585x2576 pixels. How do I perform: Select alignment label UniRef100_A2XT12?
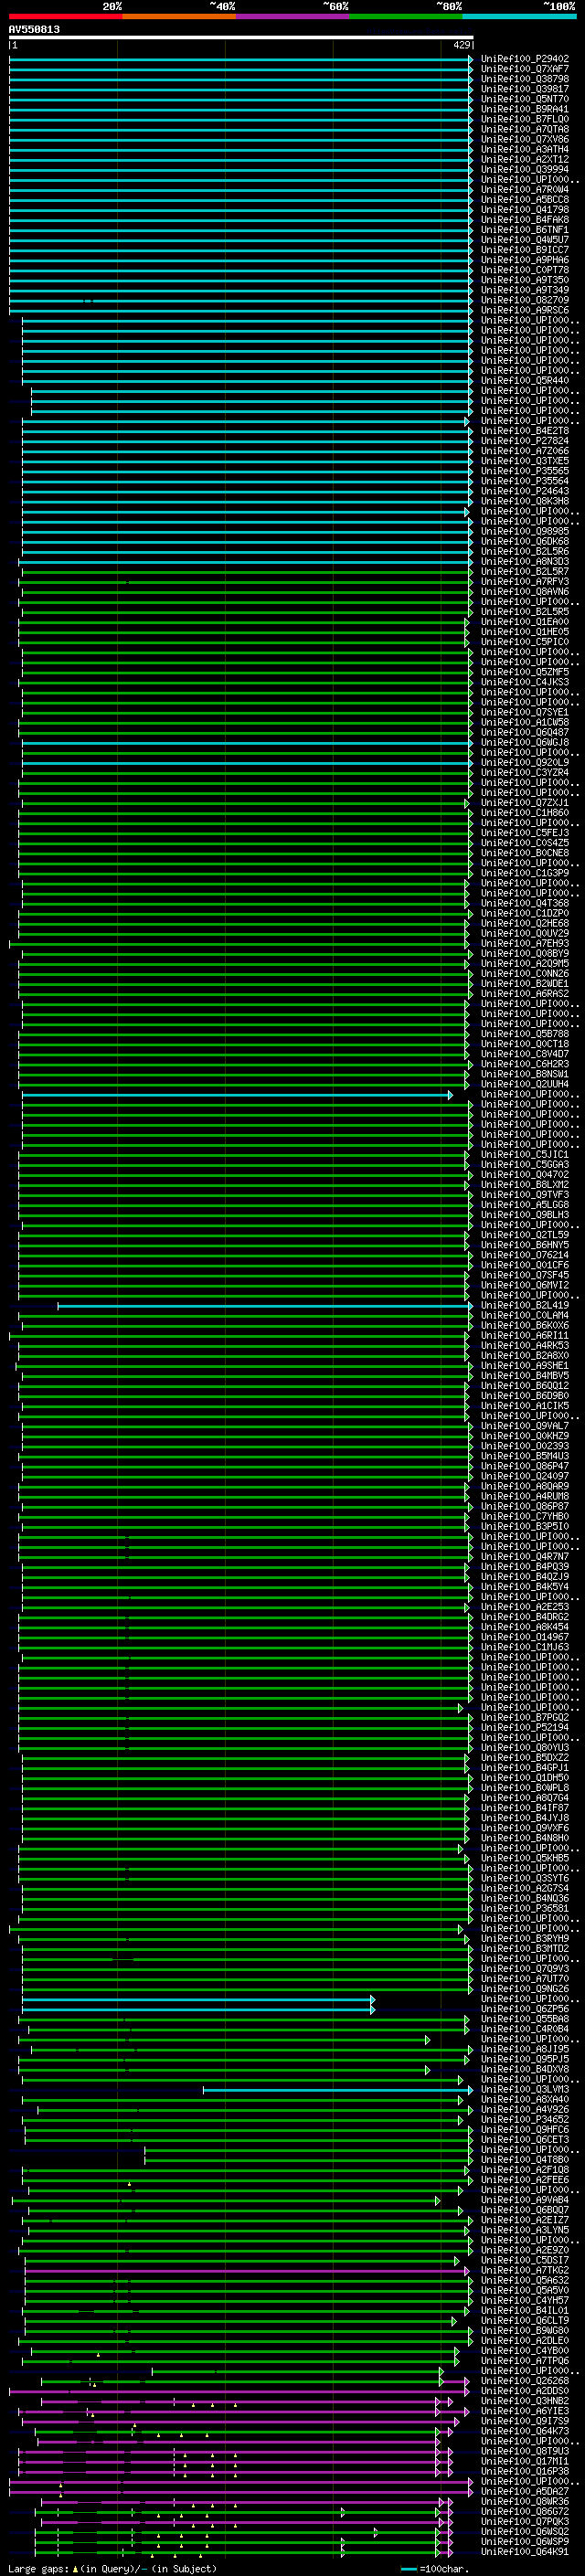pos(525,159)
